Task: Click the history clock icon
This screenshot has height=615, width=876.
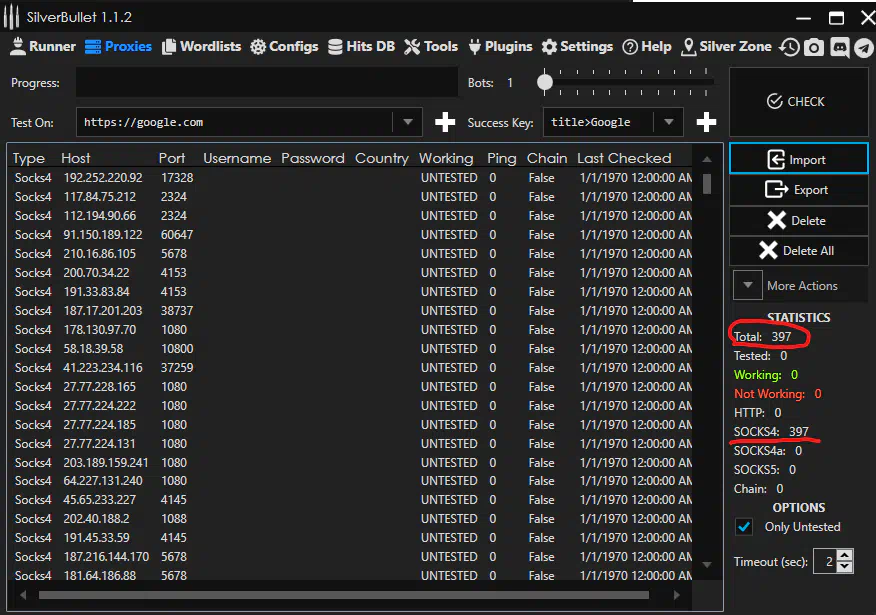Action: (789, 47)
